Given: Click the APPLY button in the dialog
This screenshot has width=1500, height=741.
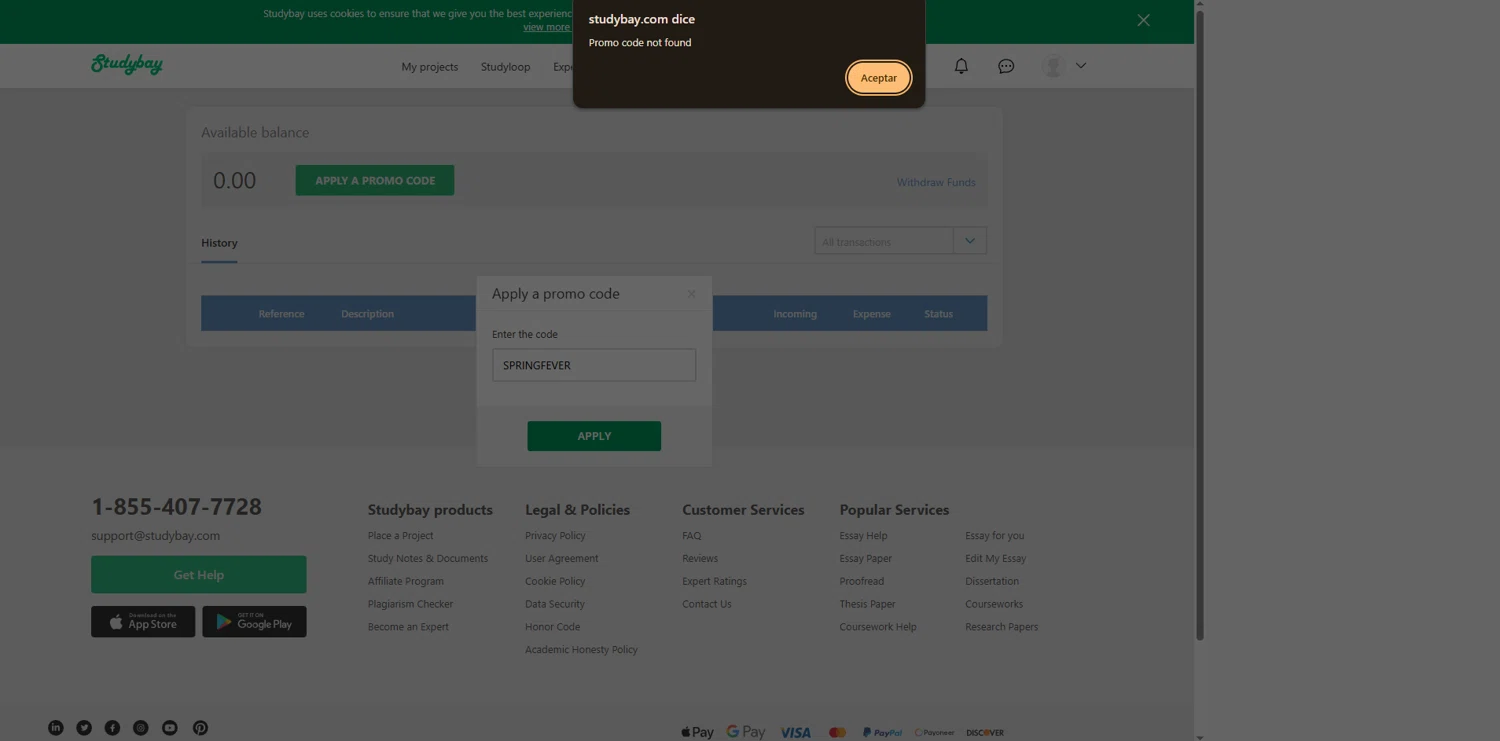Looking at the screenshot, I should (594, 436).
